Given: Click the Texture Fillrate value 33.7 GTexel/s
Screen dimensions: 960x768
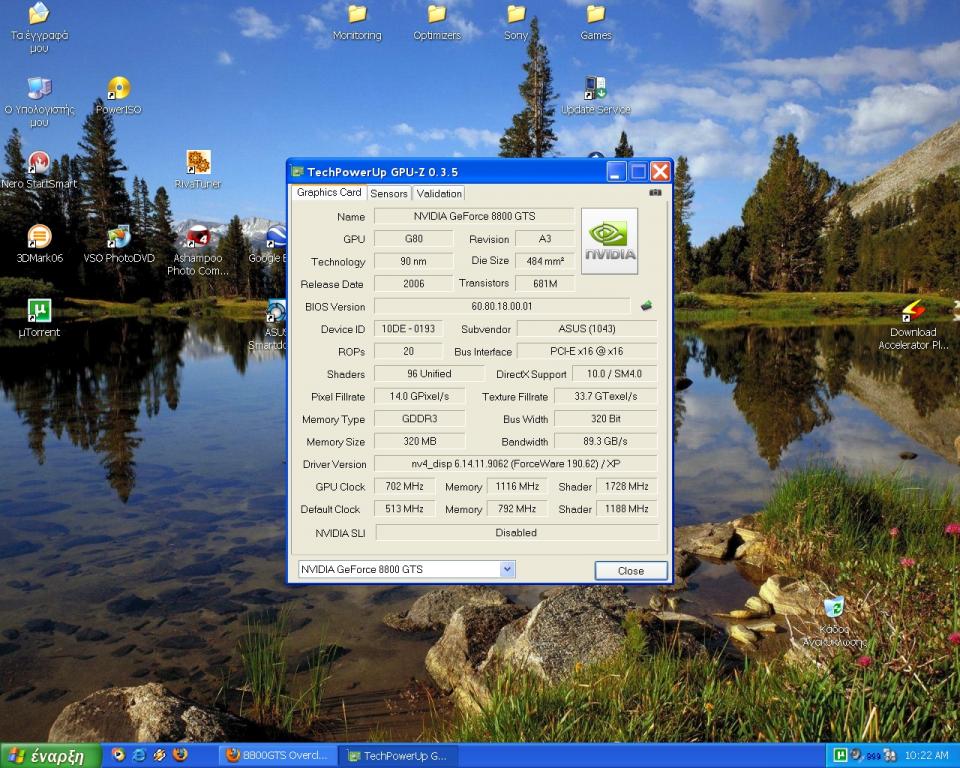Looking at the screenshot, I should 606,396.
